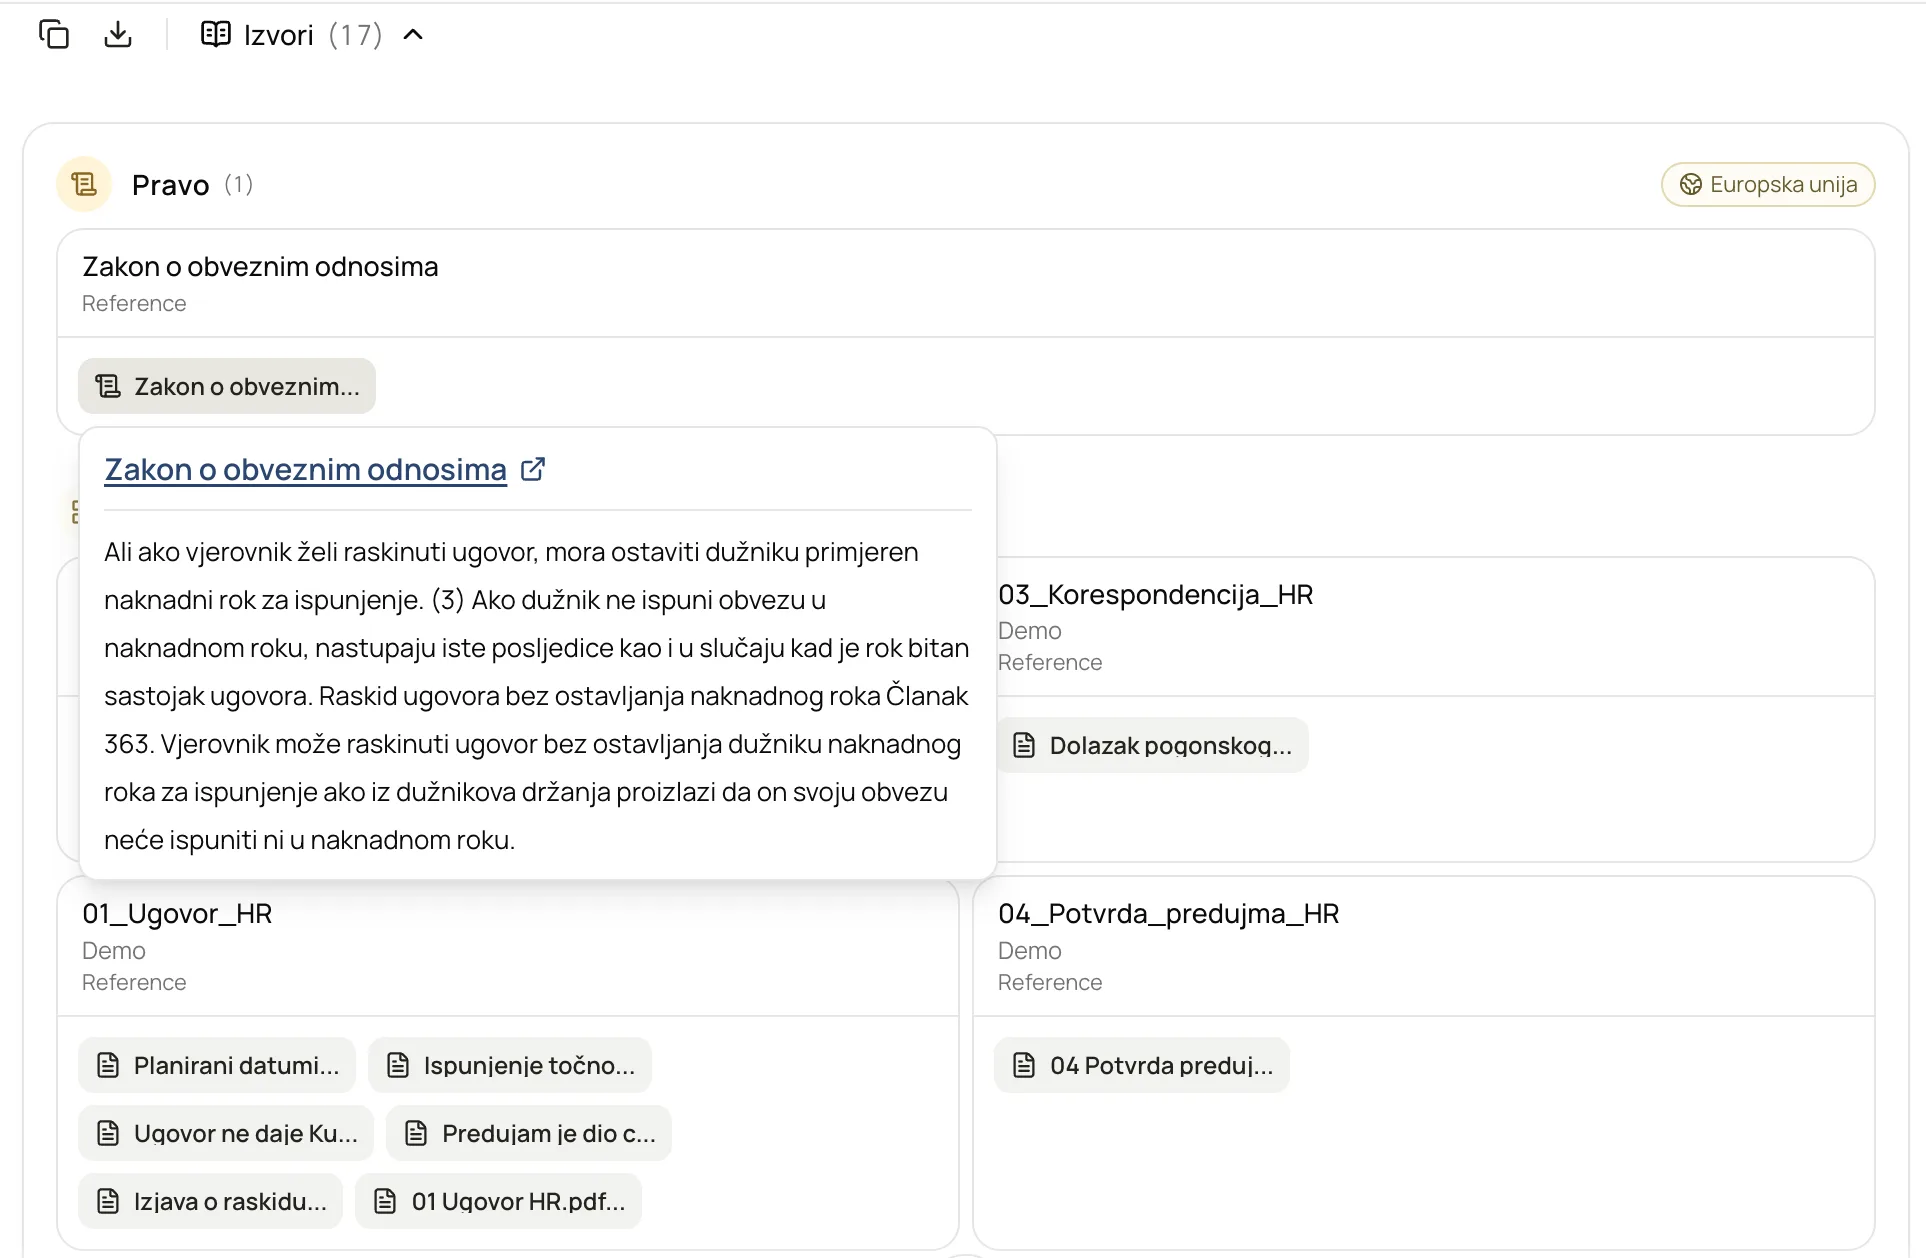Click the book icon next to Izvori

[x=216, y=35]
